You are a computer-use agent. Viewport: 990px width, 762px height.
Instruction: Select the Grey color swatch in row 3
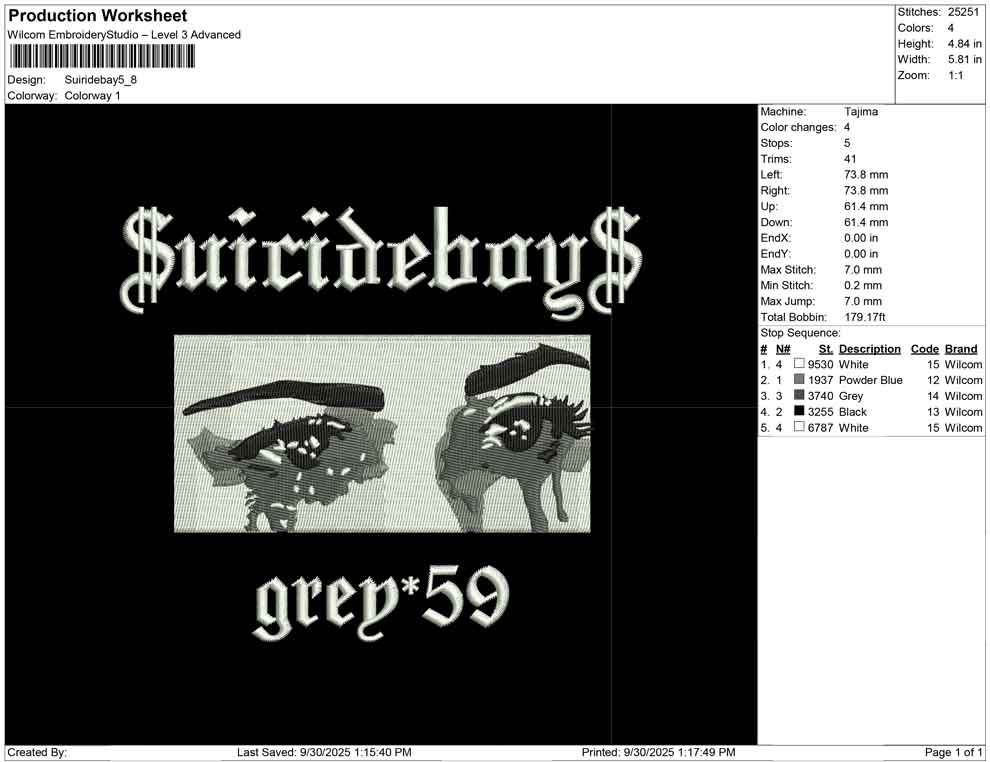[x=799, y=395]
